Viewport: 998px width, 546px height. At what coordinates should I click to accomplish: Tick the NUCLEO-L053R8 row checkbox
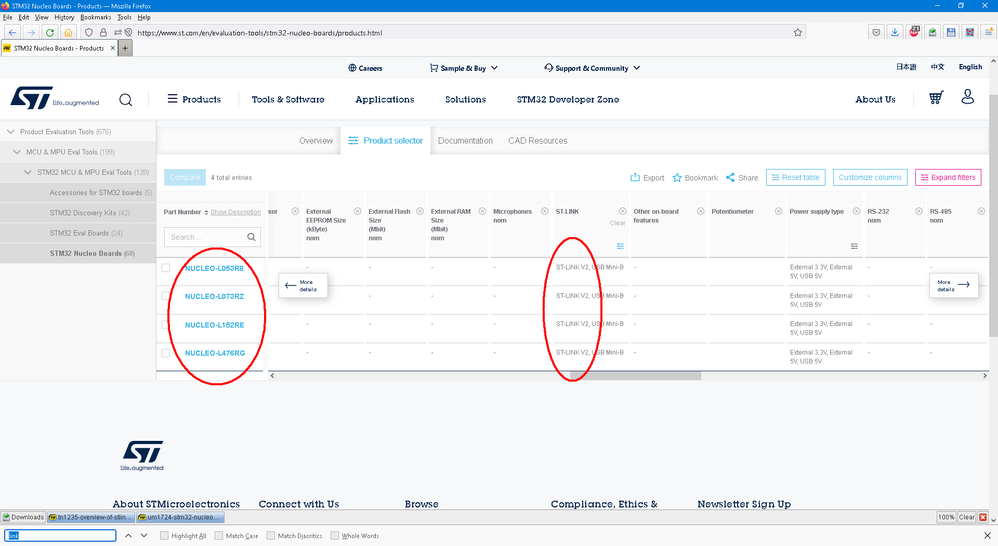pos(166,268)
